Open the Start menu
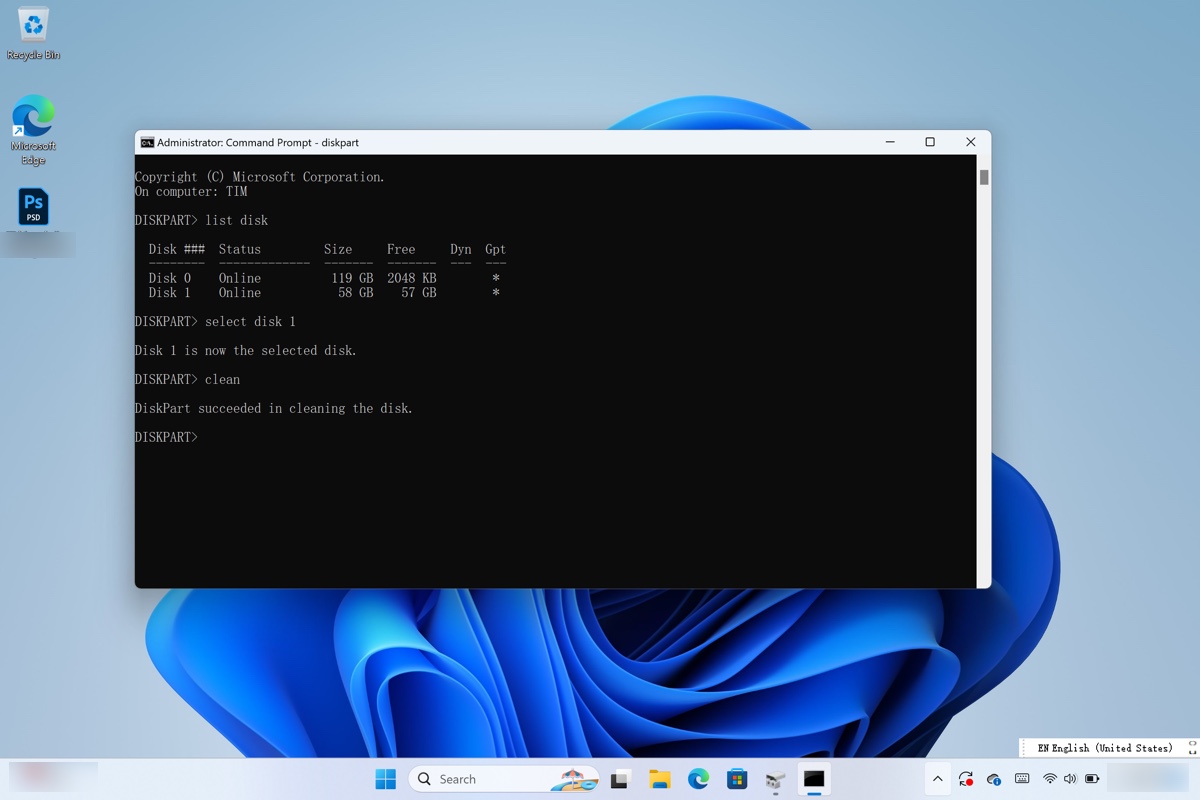This screenshot has height=800, width=1200. [x=385, y=778]
